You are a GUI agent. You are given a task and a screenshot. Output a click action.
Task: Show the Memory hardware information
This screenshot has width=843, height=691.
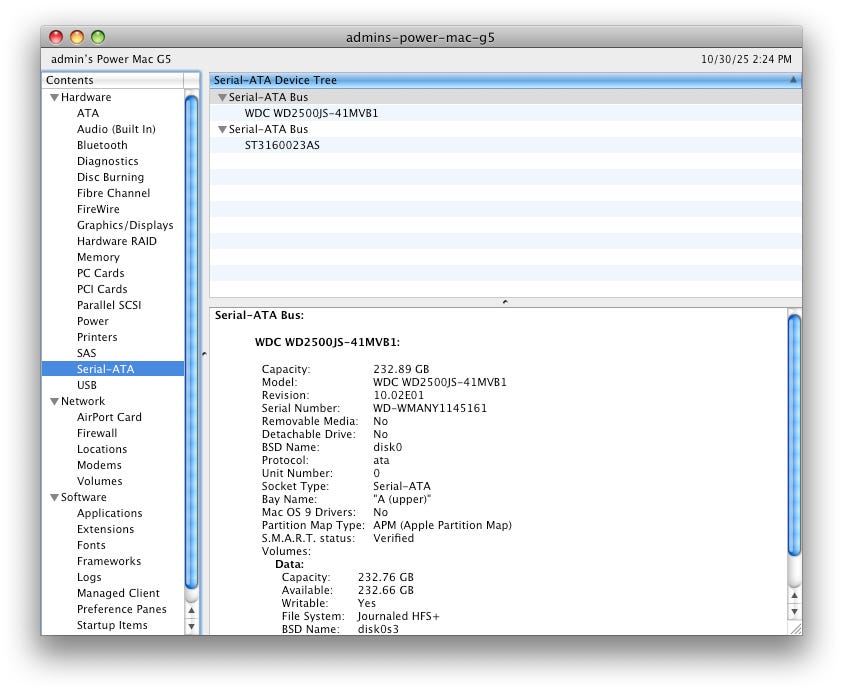point(98,257)
